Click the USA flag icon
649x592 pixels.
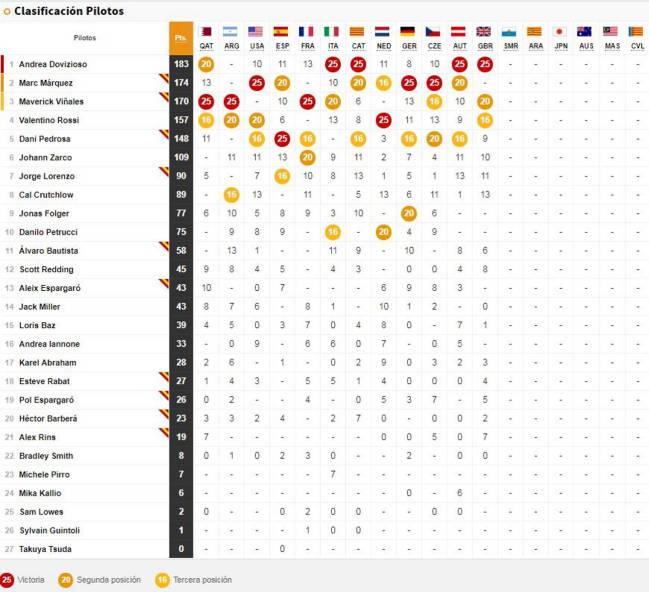click(x=256, y=32)
